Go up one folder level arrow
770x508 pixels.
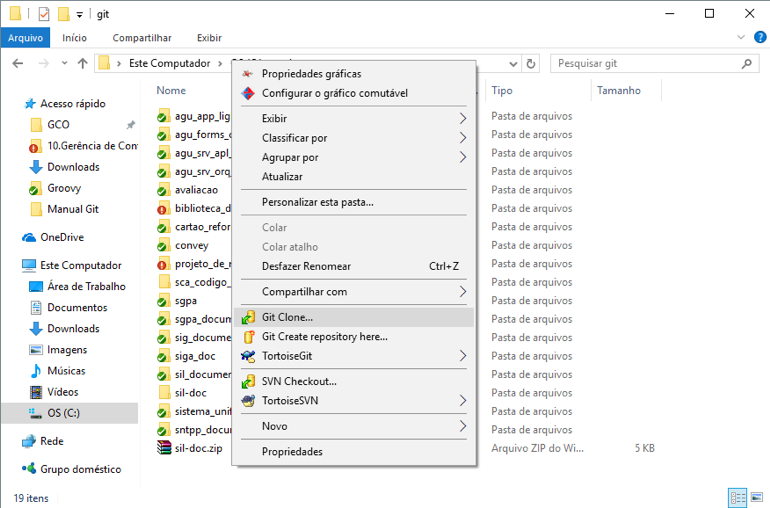pyautogui.click(x=82, y=63)
